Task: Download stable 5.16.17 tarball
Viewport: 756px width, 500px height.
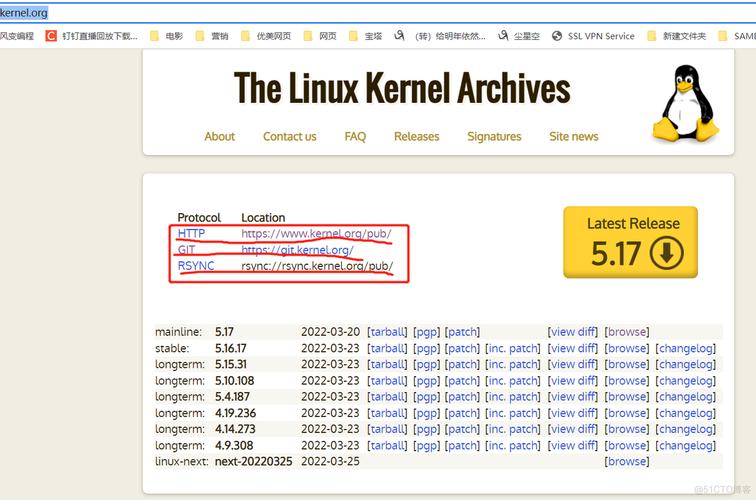Action: coord(387,348)
